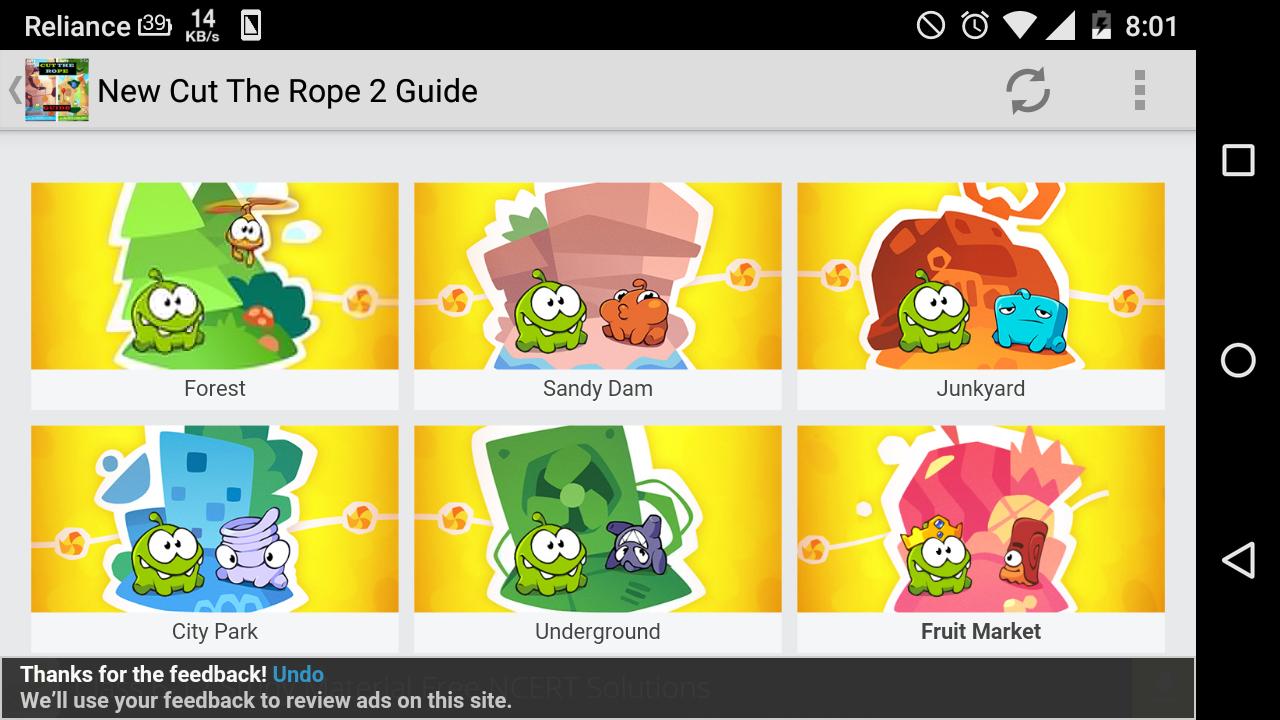Viewport: 1280px width, 720px height.
Task: Open the Sandy Dam level guide
Action: pos(597,295)
